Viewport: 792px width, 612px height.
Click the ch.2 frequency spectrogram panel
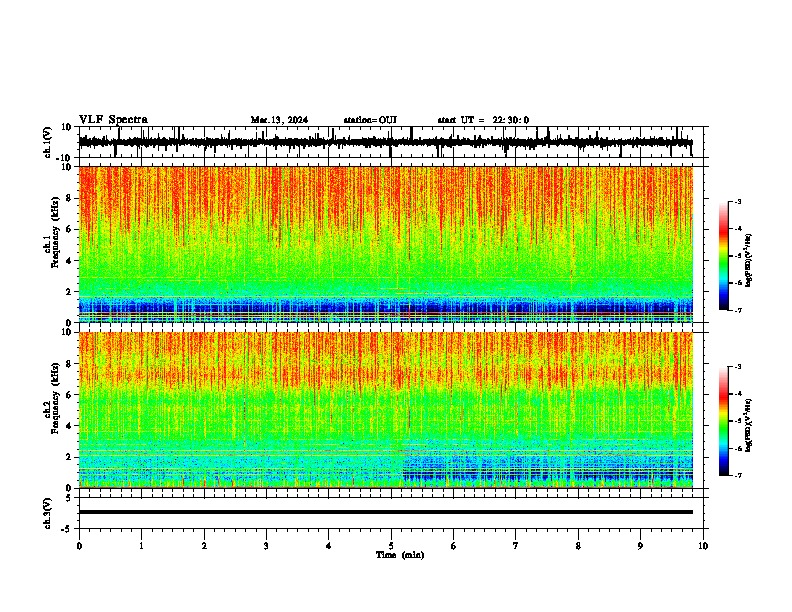point(386,410)
